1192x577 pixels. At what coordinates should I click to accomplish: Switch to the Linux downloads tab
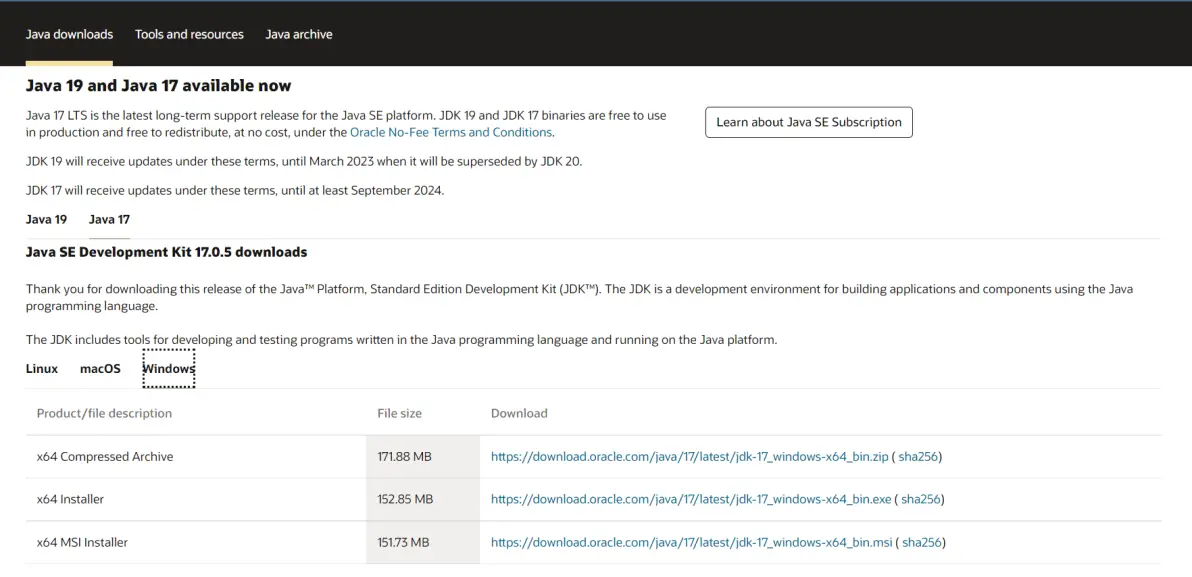coord(42,368)
